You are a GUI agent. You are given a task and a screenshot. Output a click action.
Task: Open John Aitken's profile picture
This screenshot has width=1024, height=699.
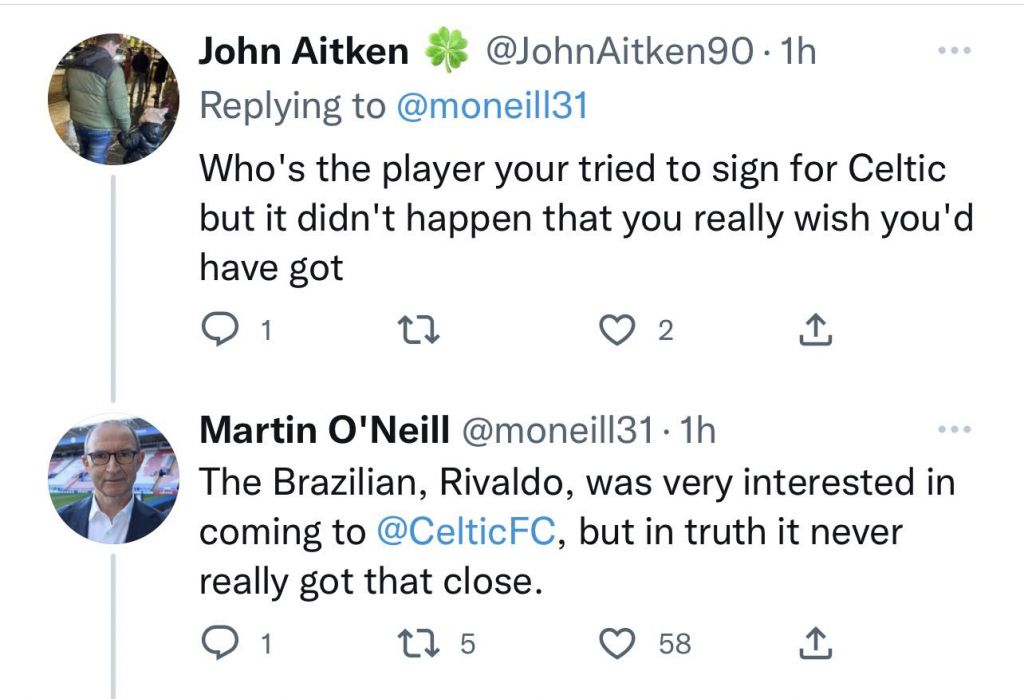click(113, 98)
